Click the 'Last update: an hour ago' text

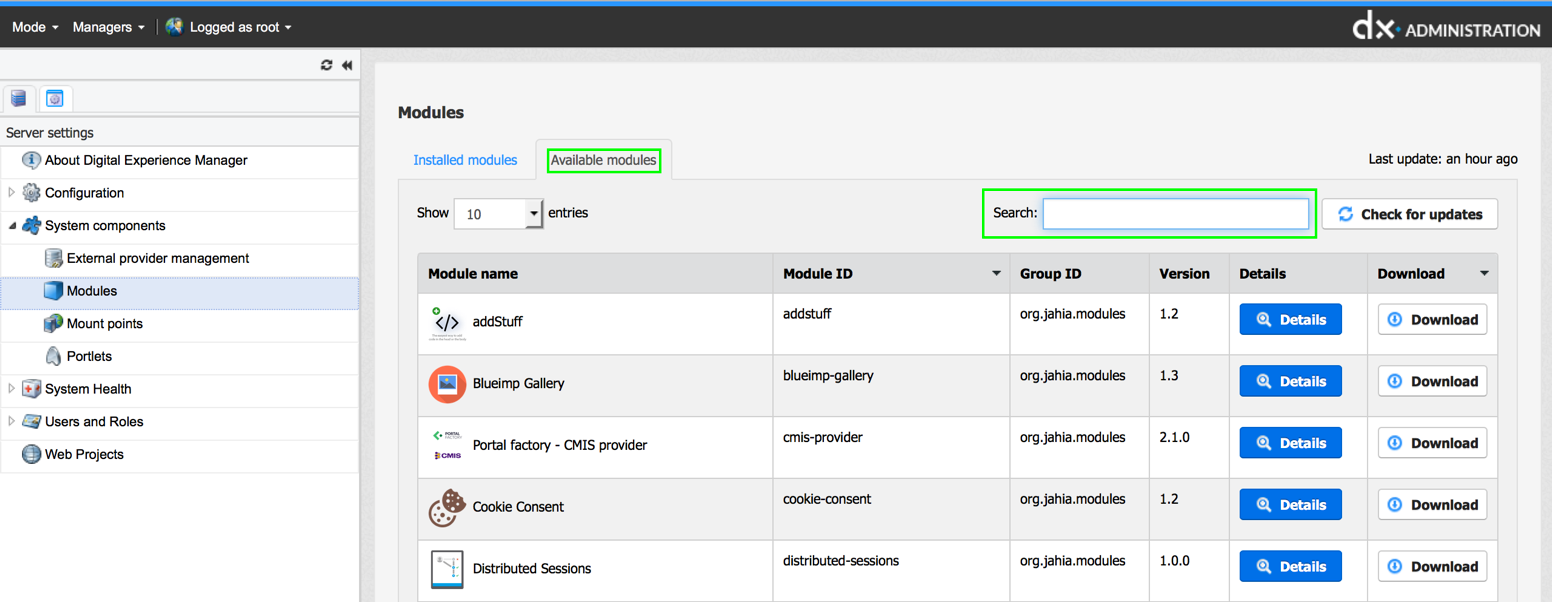pos(1443,159)
